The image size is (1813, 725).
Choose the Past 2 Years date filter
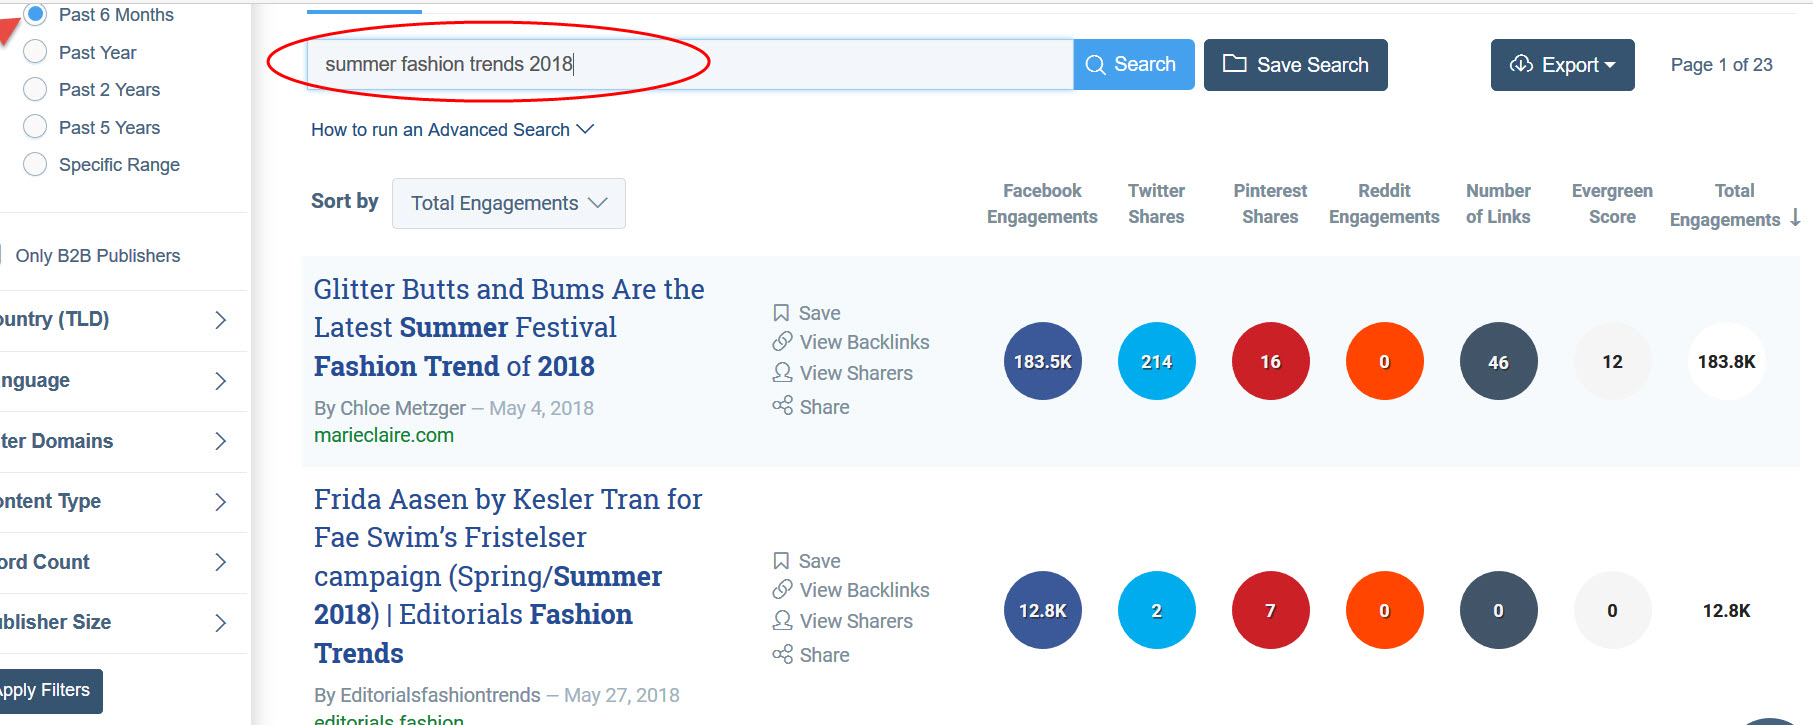coord(35,90)
